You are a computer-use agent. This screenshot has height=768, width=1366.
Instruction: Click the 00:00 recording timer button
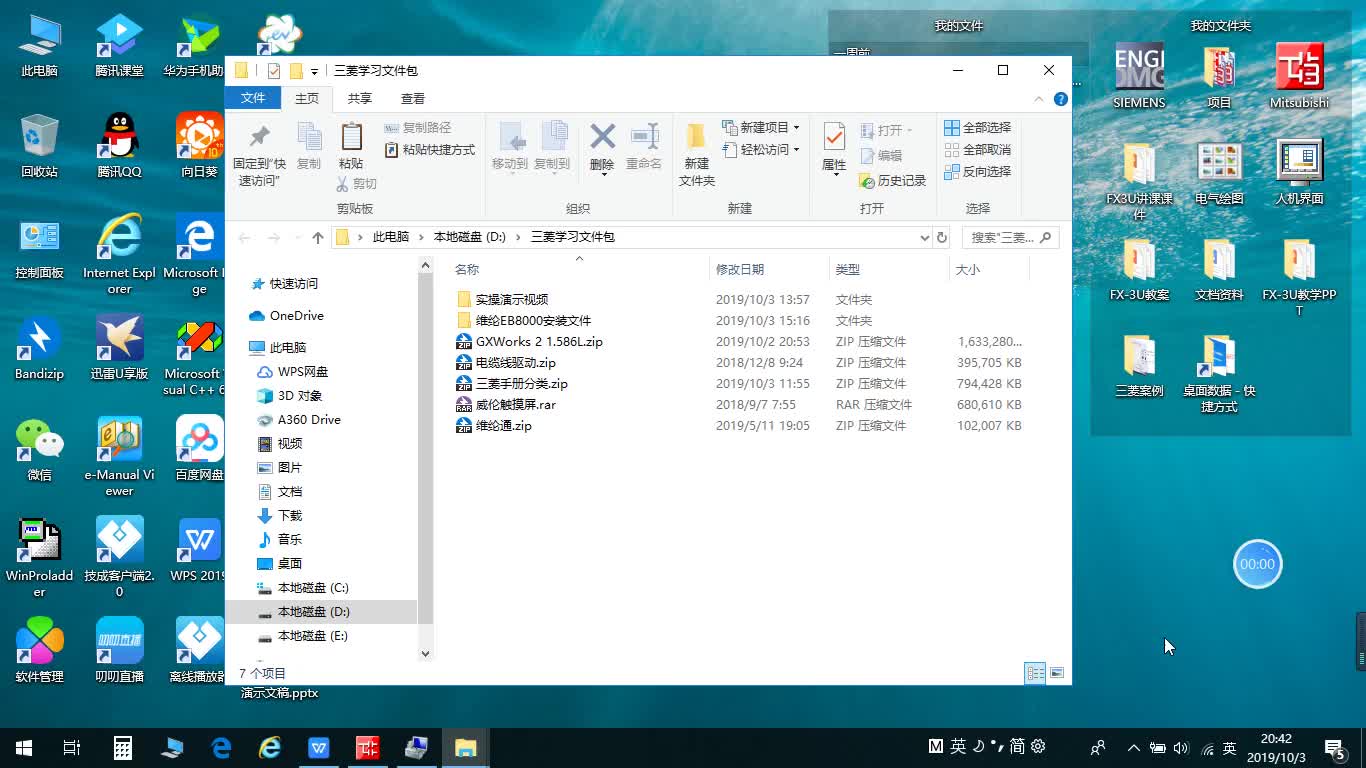pos(1257,564)
